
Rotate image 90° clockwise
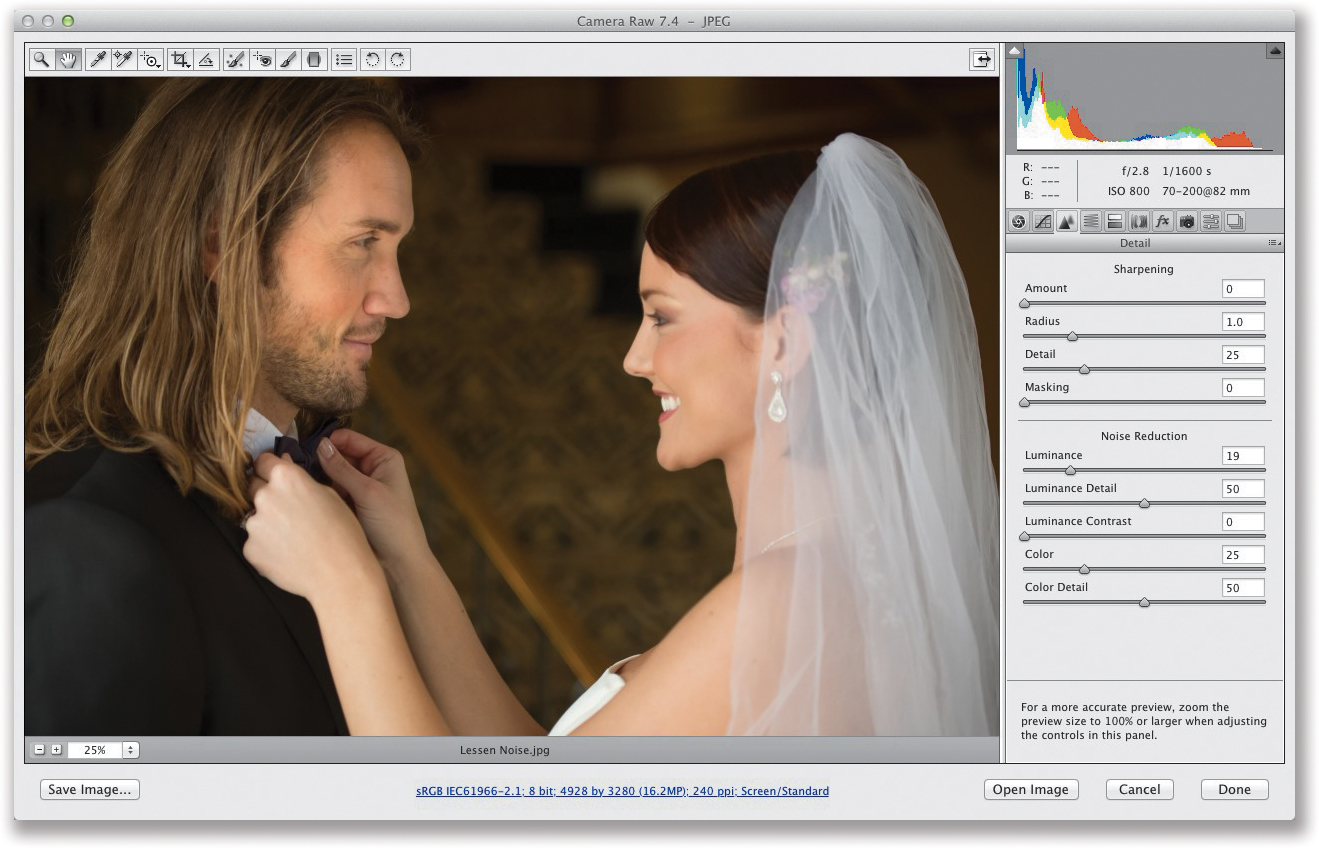(x=398, y=60)
